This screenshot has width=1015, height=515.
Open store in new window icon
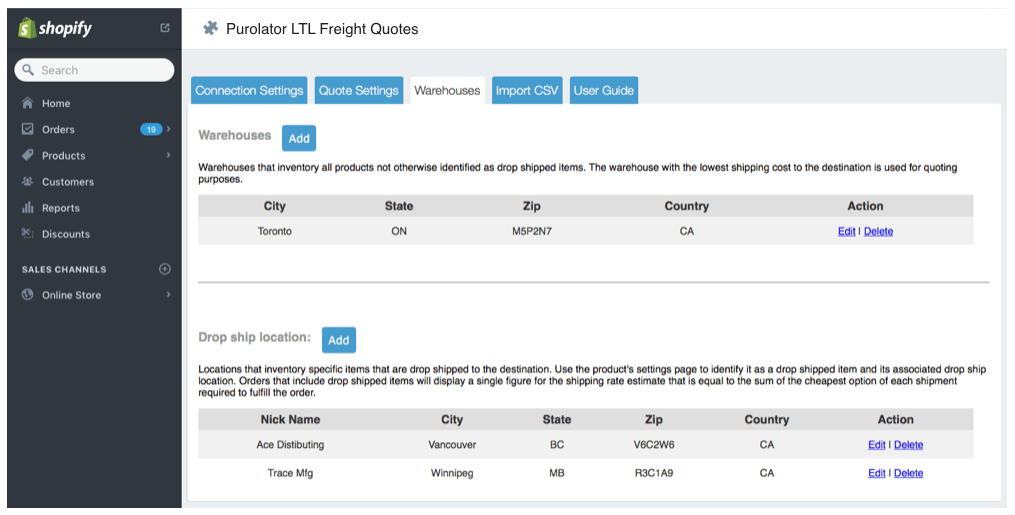coord(164,28)
